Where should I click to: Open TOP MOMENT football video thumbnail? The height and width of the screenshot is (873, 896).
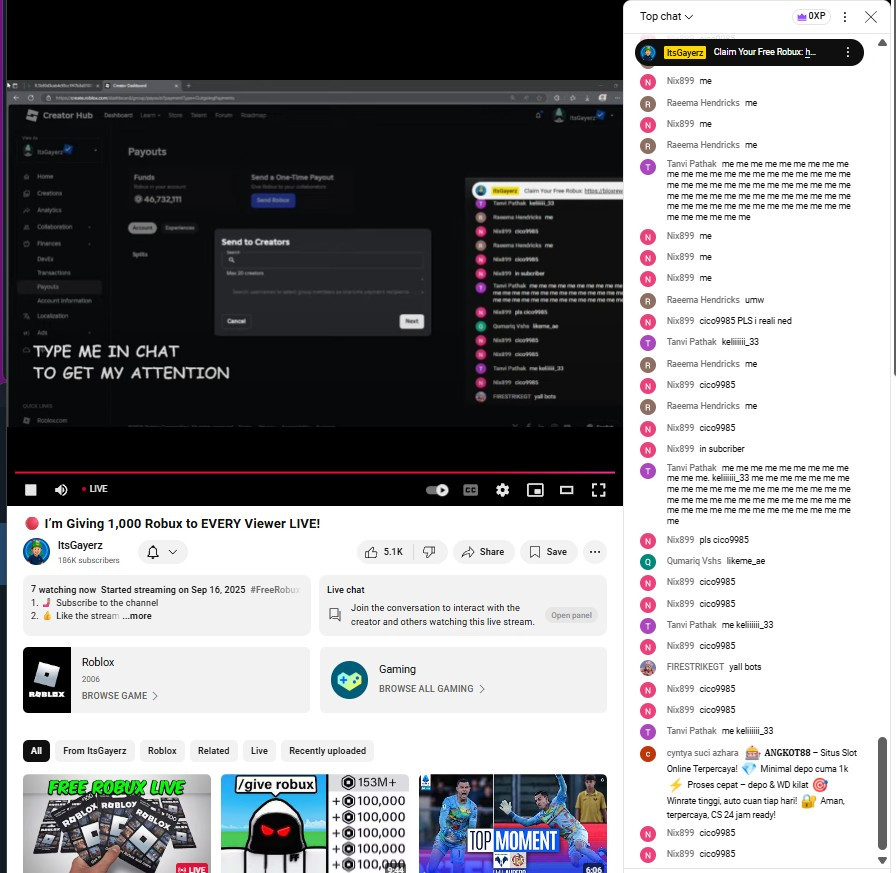[513, 823]
